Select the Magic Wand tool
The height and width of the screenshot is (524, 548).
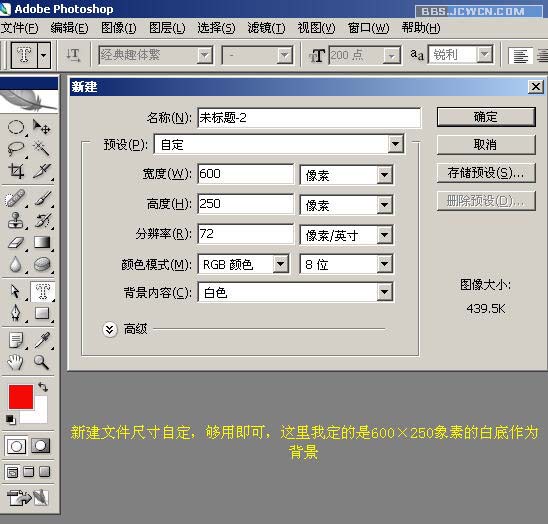click(42, 149)
